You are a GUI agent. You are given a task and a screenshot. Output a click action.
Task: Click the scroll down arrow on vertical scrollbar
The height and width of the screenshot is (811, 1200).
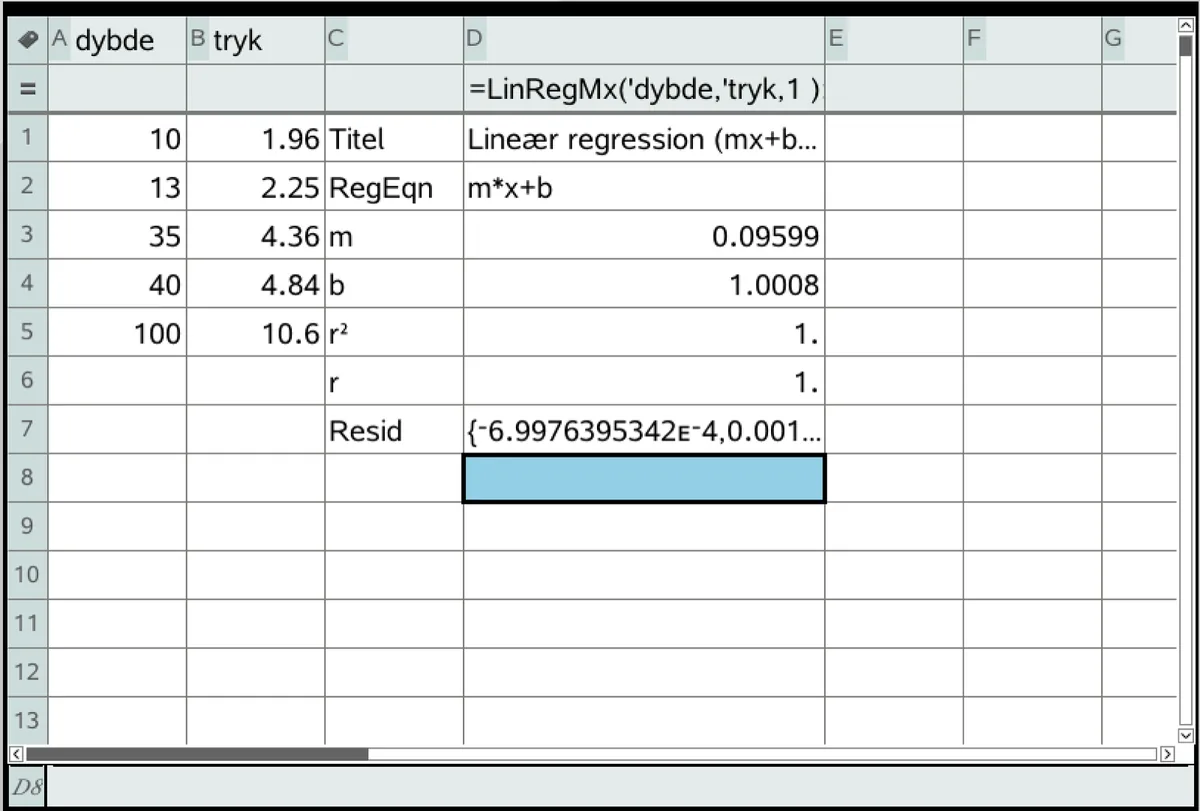[1186, 735]
